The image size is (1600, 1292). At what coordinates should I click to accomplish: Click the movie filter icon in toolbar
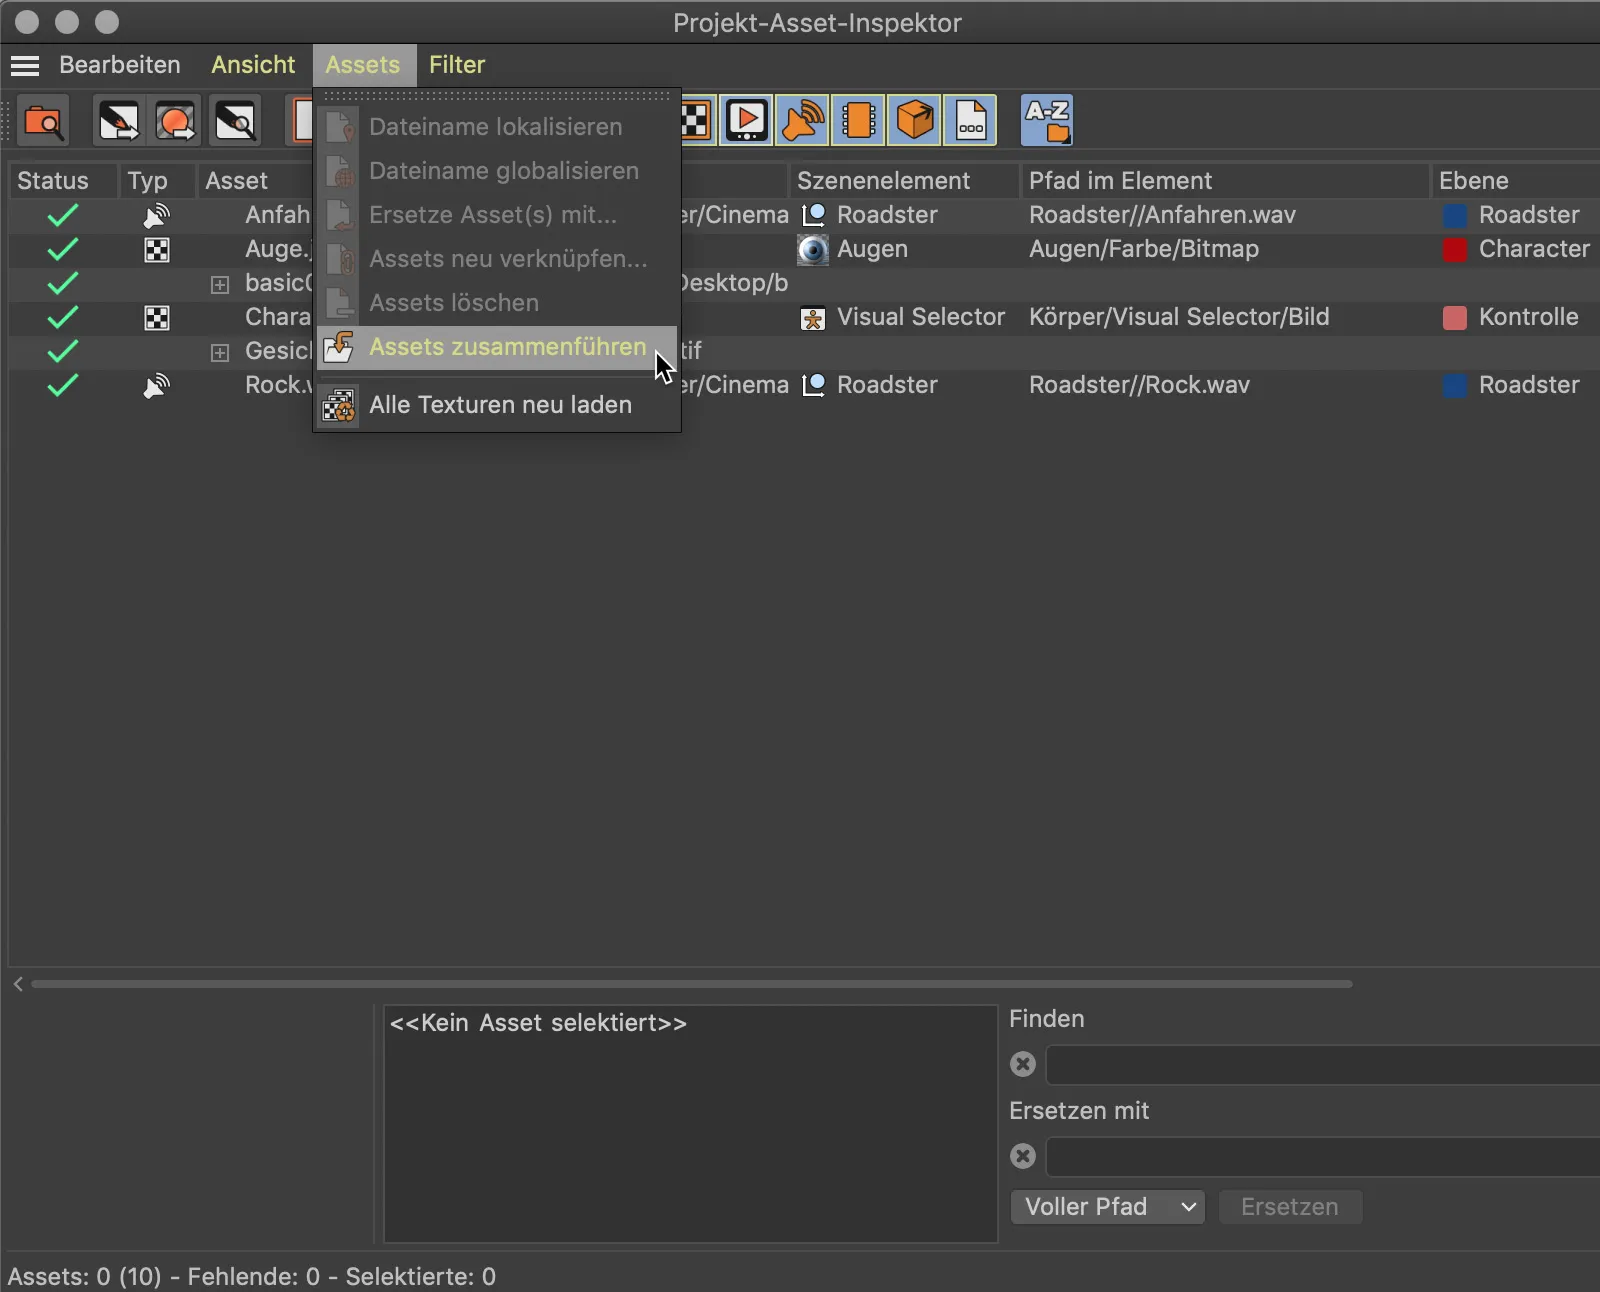point(747,120)
